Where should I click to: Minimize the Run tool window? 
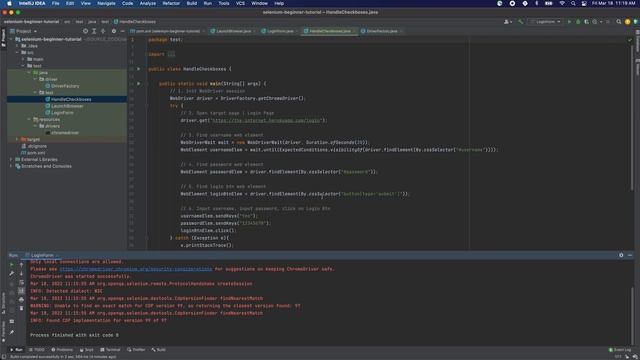click(630, 255)
